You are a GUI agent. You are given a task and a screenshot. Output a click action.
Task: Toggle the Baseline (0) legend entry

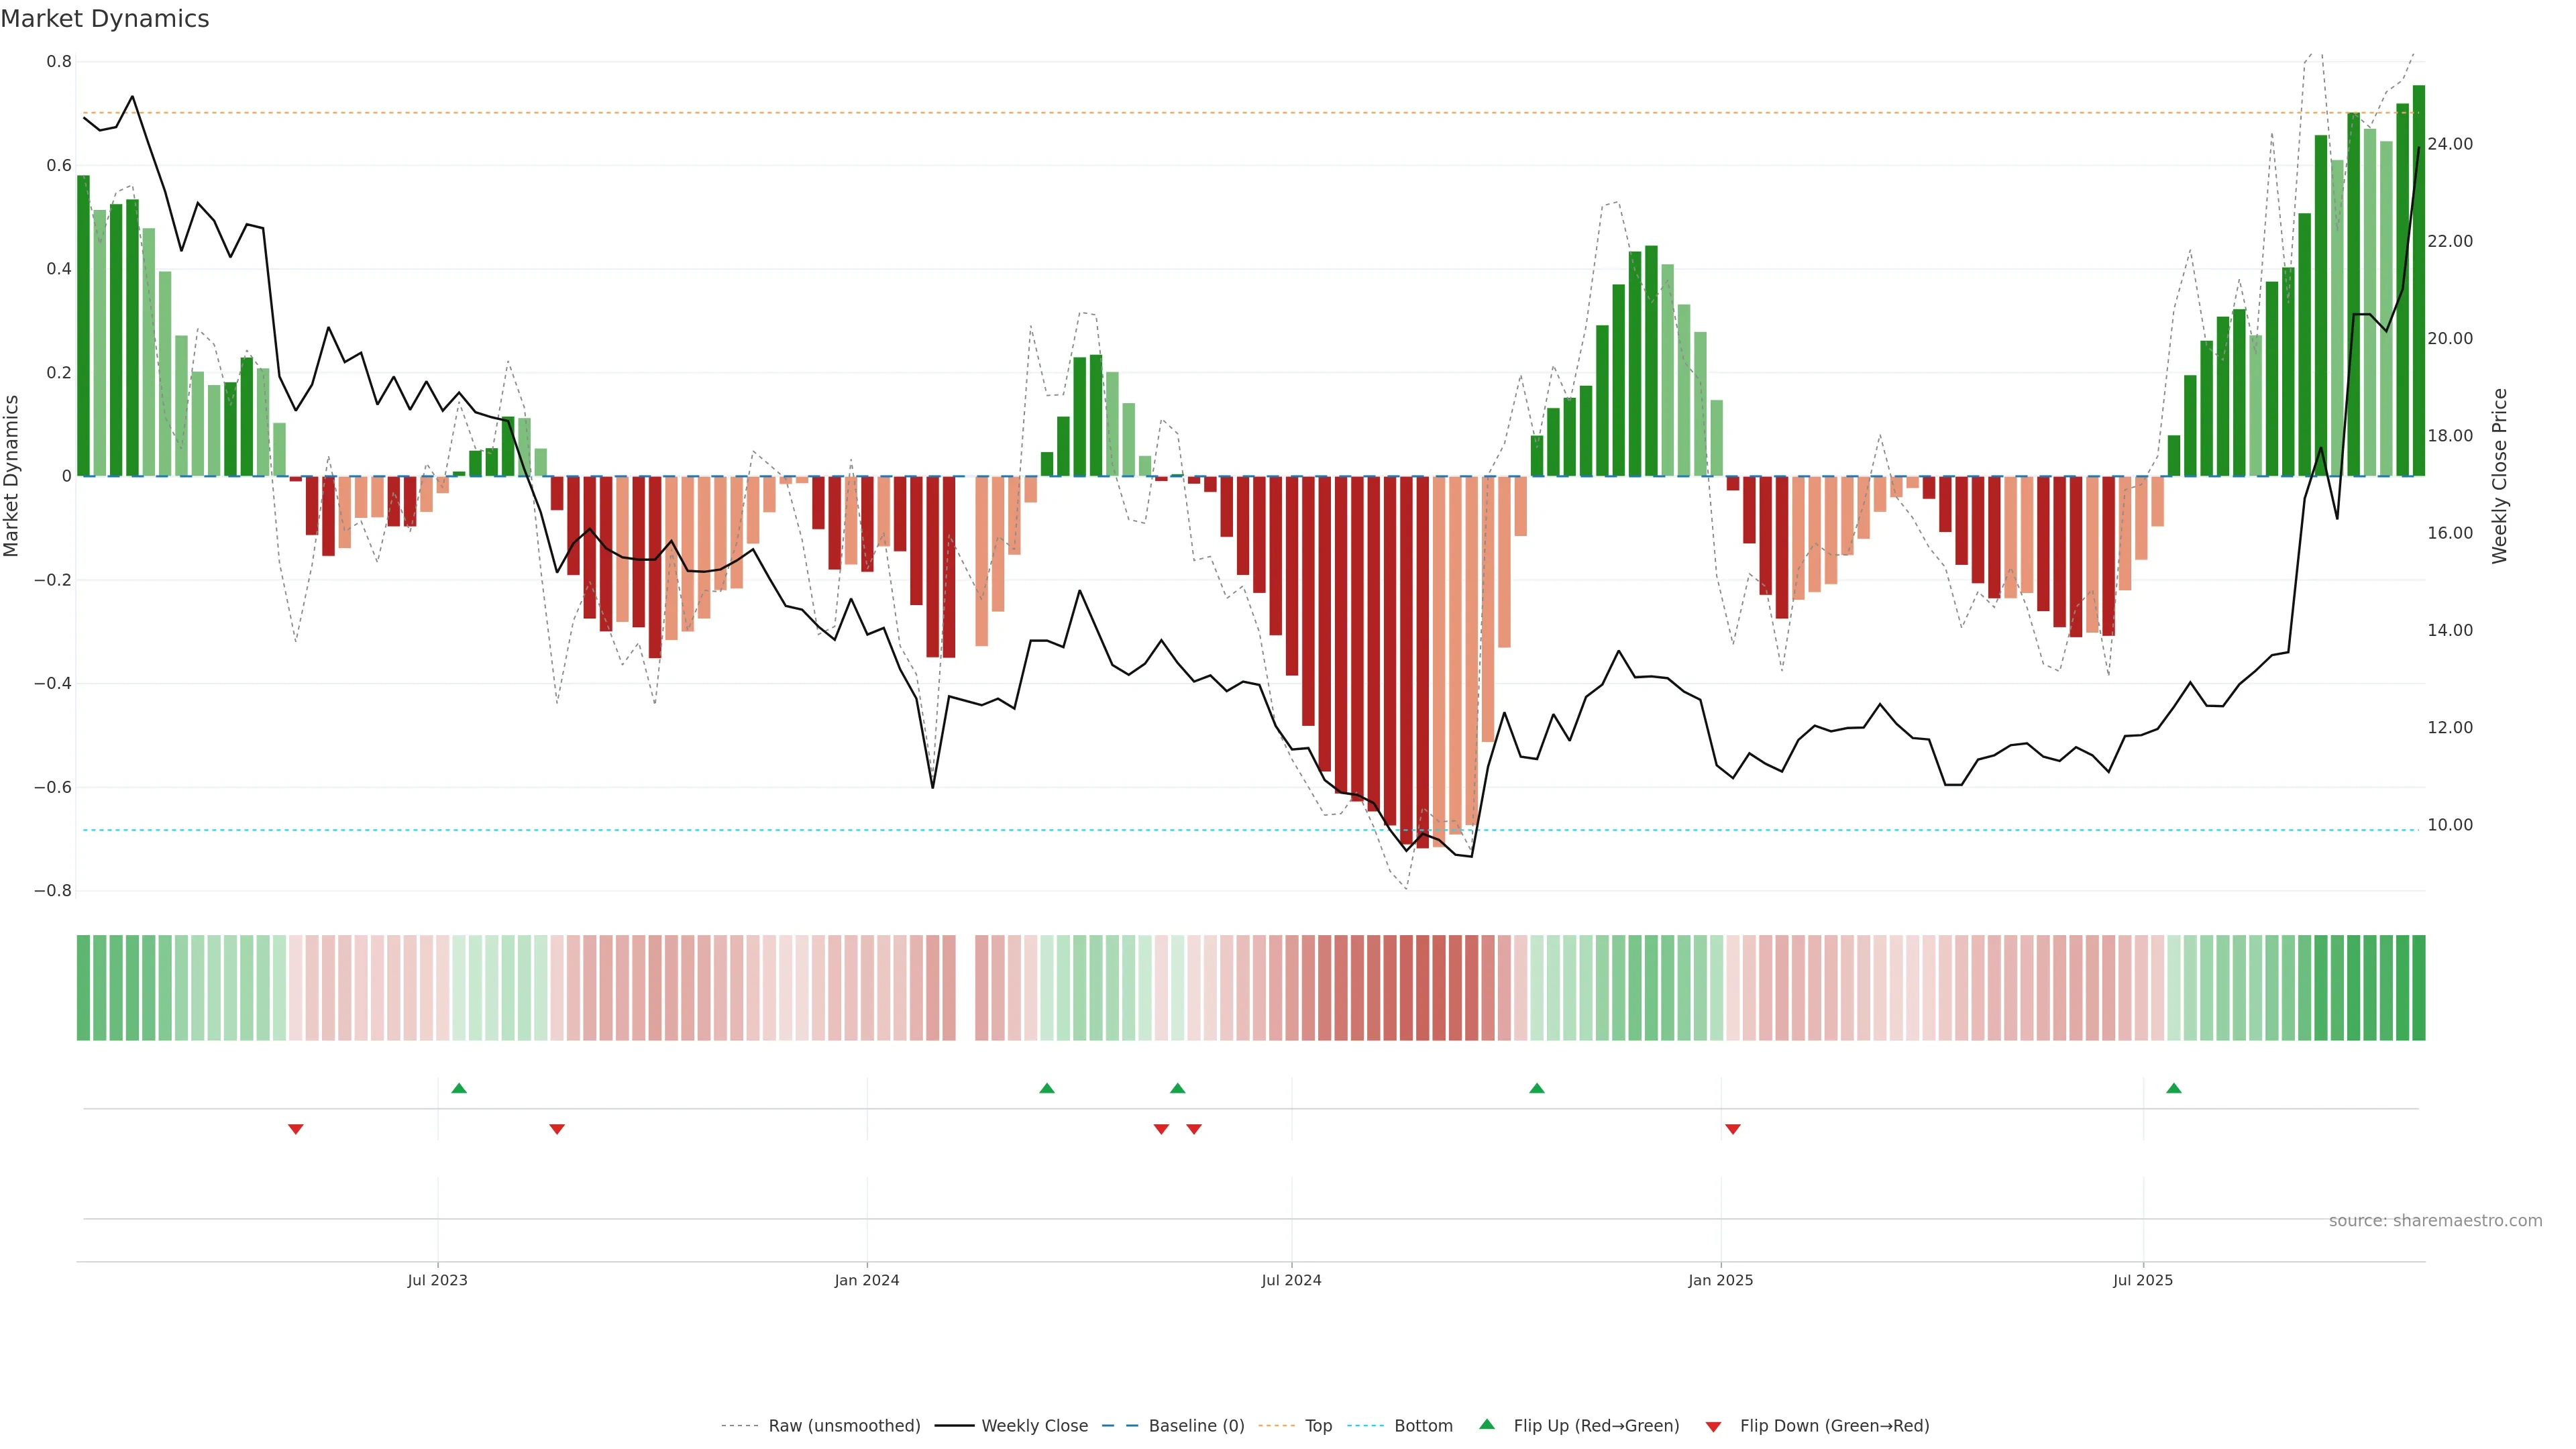pyautogui.click(x=1196, y=1426)
